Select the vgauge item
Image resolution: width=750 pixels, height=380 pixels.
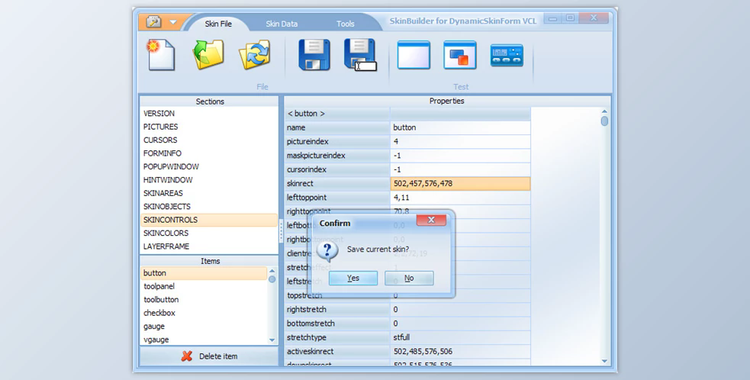(204, 339)
